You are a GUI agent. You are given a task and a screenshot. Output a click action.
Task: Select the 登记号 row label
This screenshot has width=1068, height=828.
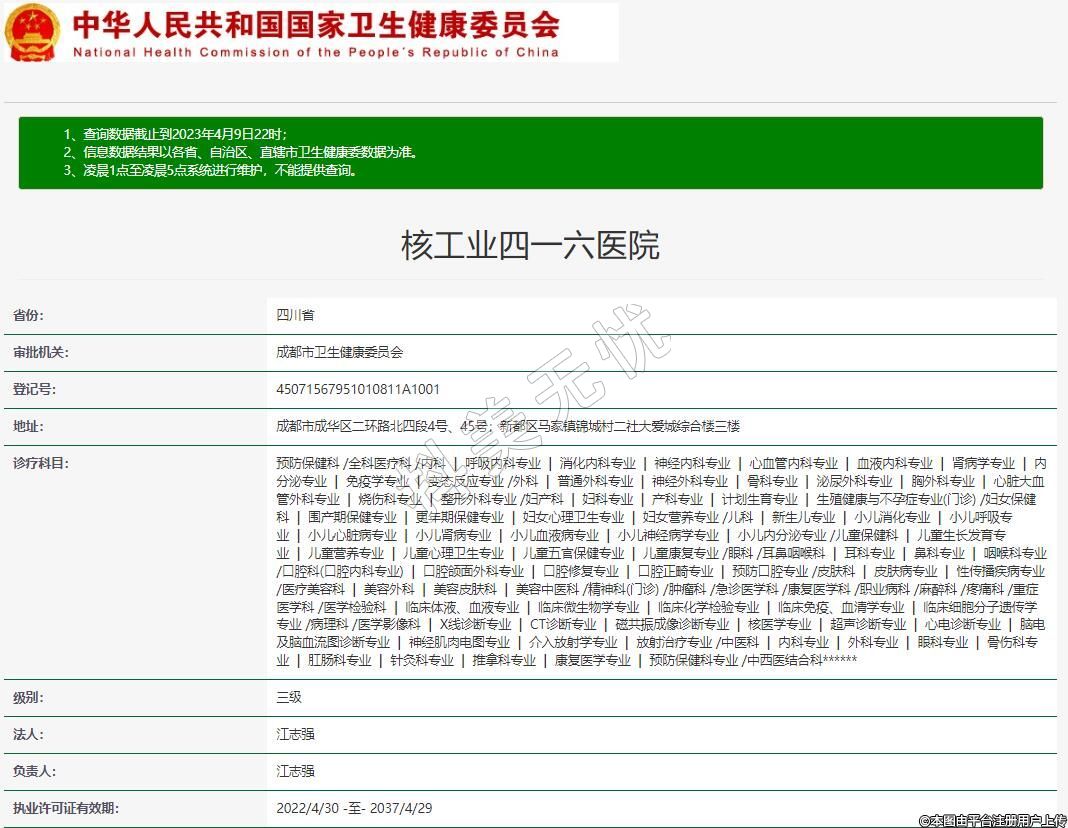[x=34, y=389]
